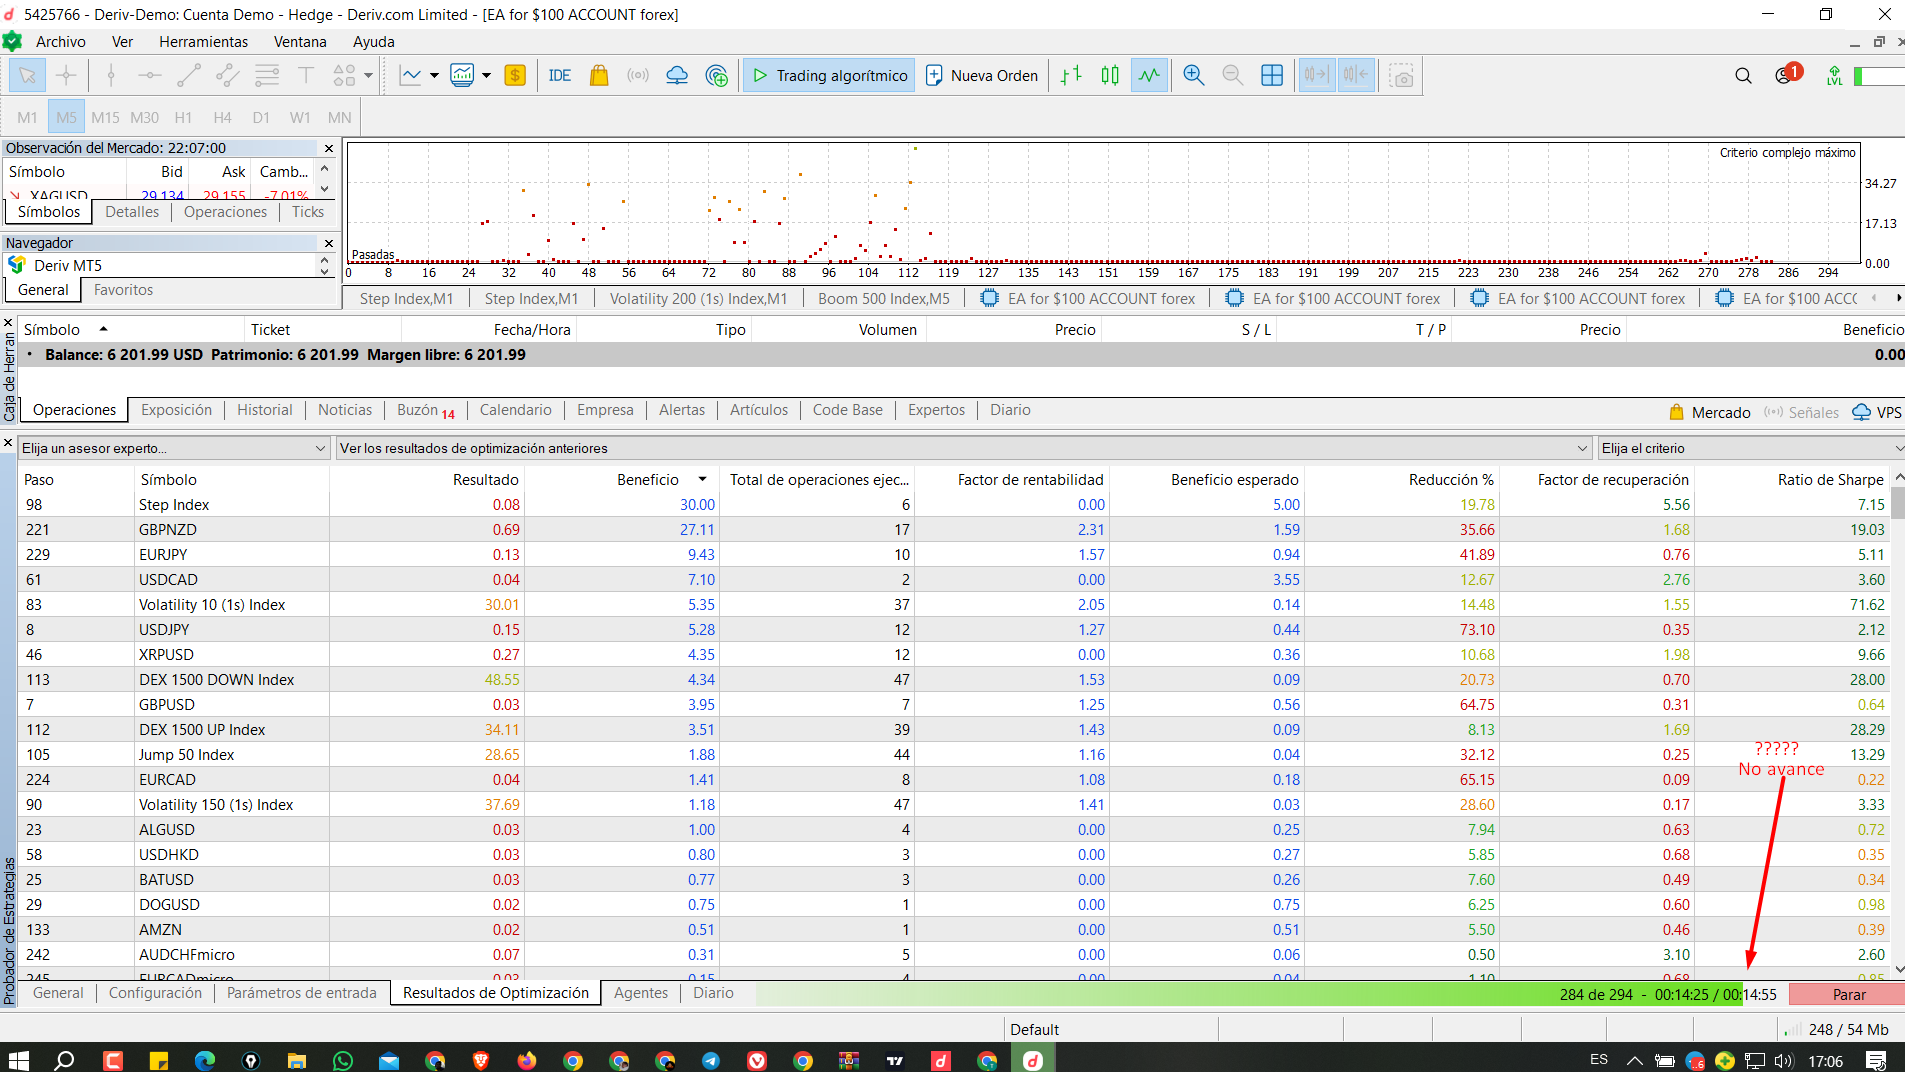1905x1072 pixels.
Task: Open the Volatility 200 (1s) Index,M1 chart tab
Action: point(698,299)
